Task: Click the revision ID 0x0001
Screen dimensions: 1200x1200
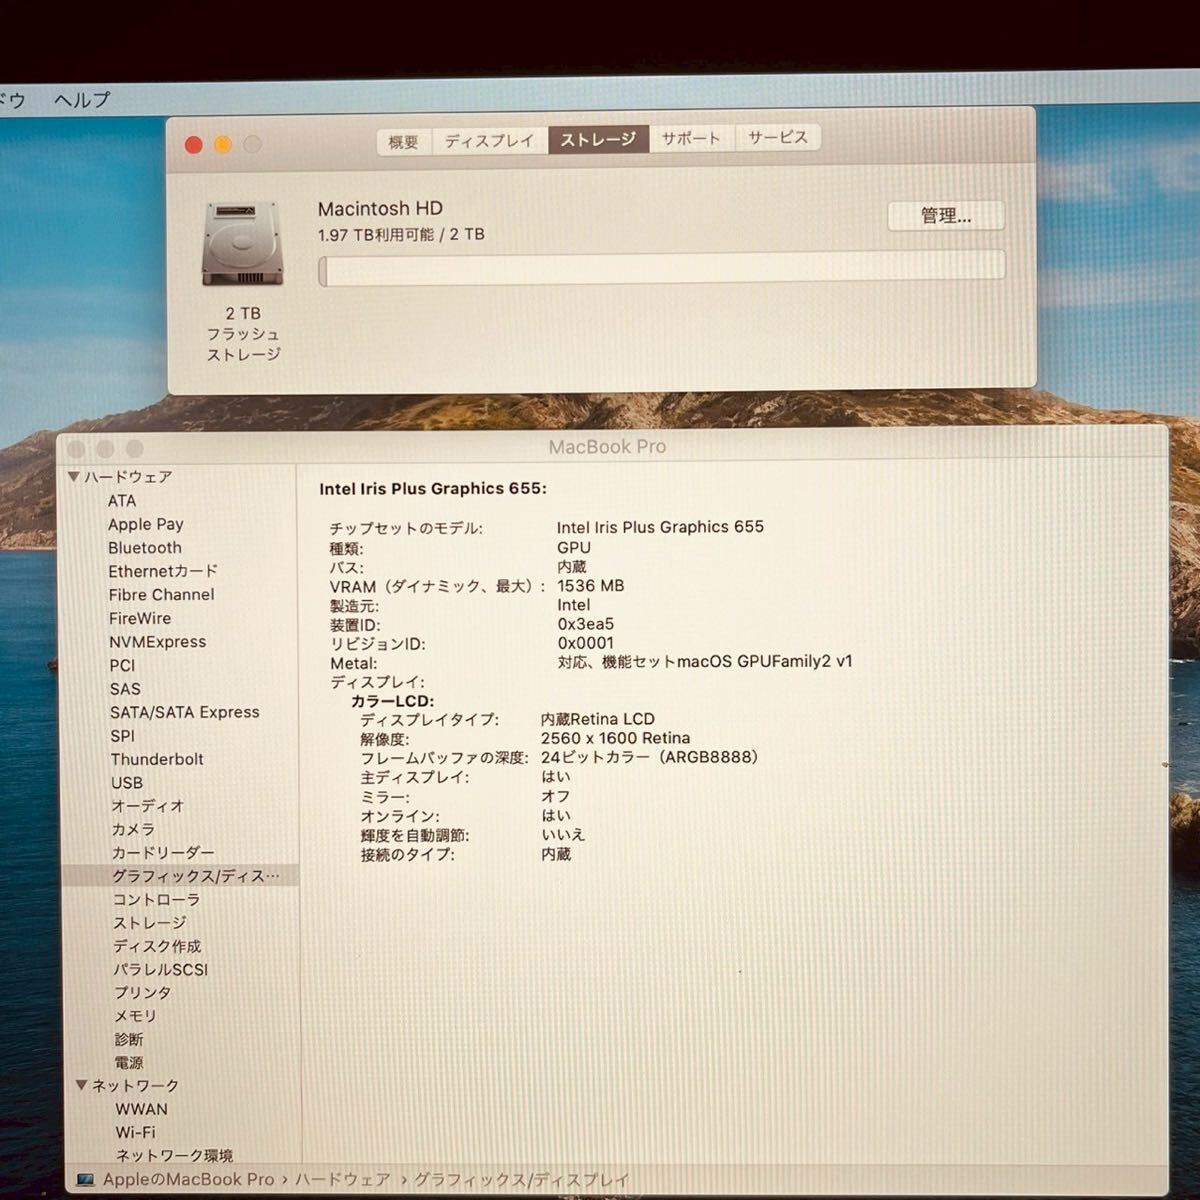Action: [x=586, y=643]
